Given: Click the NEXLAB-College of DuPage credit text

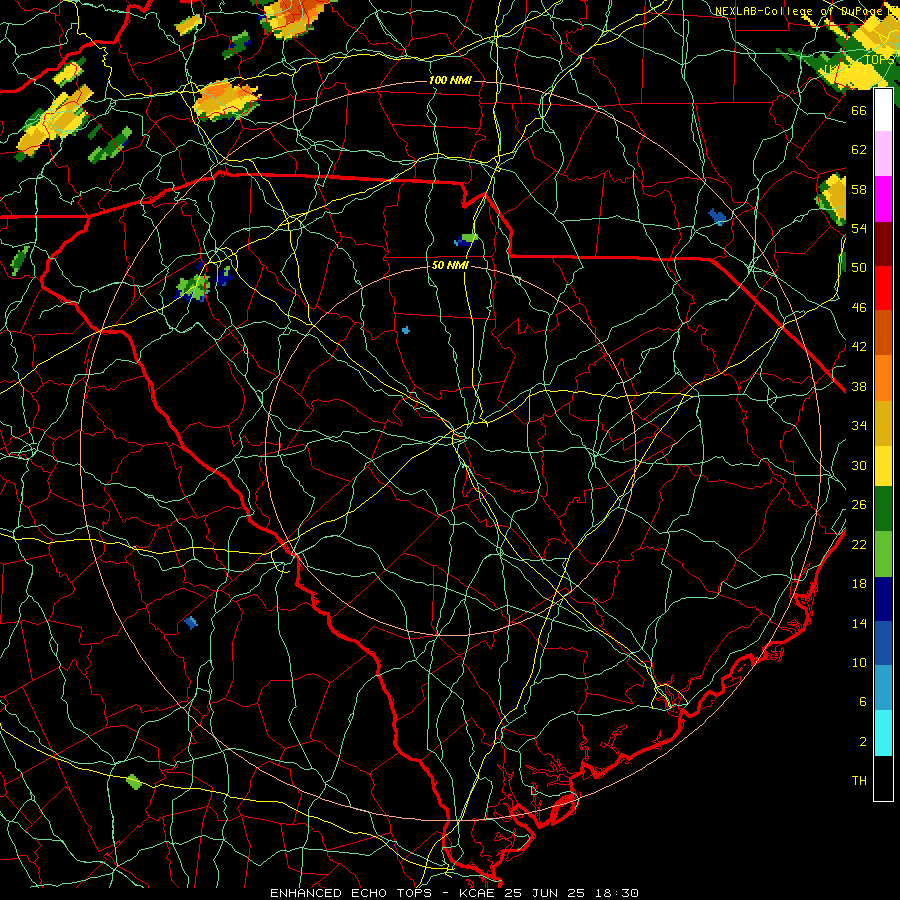Looking at the screenshot, I should 801,11.
